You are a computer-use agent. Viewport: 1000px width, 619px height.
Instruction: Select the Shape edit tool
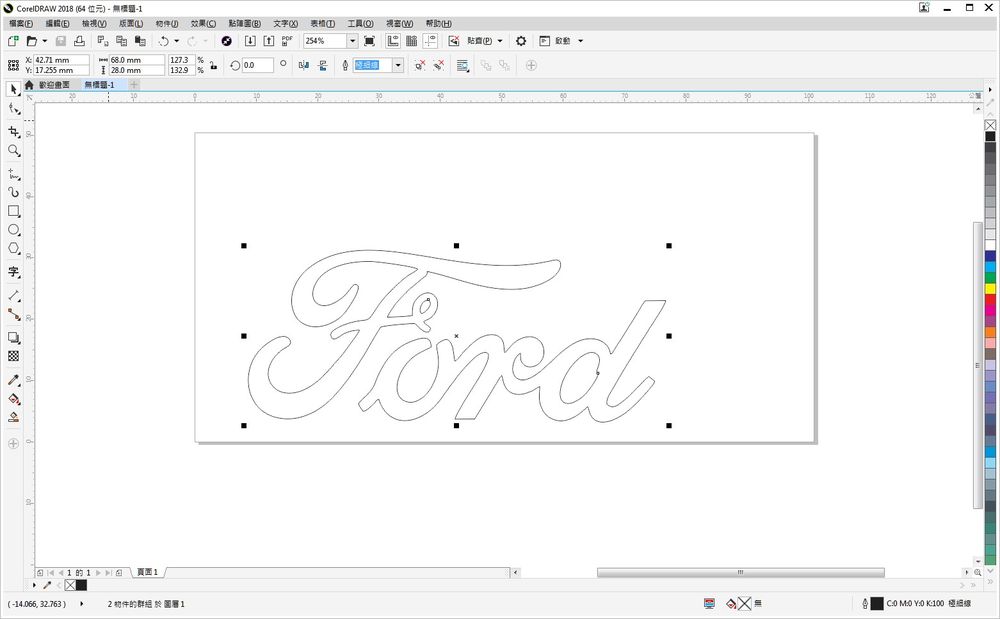(13, 109)
